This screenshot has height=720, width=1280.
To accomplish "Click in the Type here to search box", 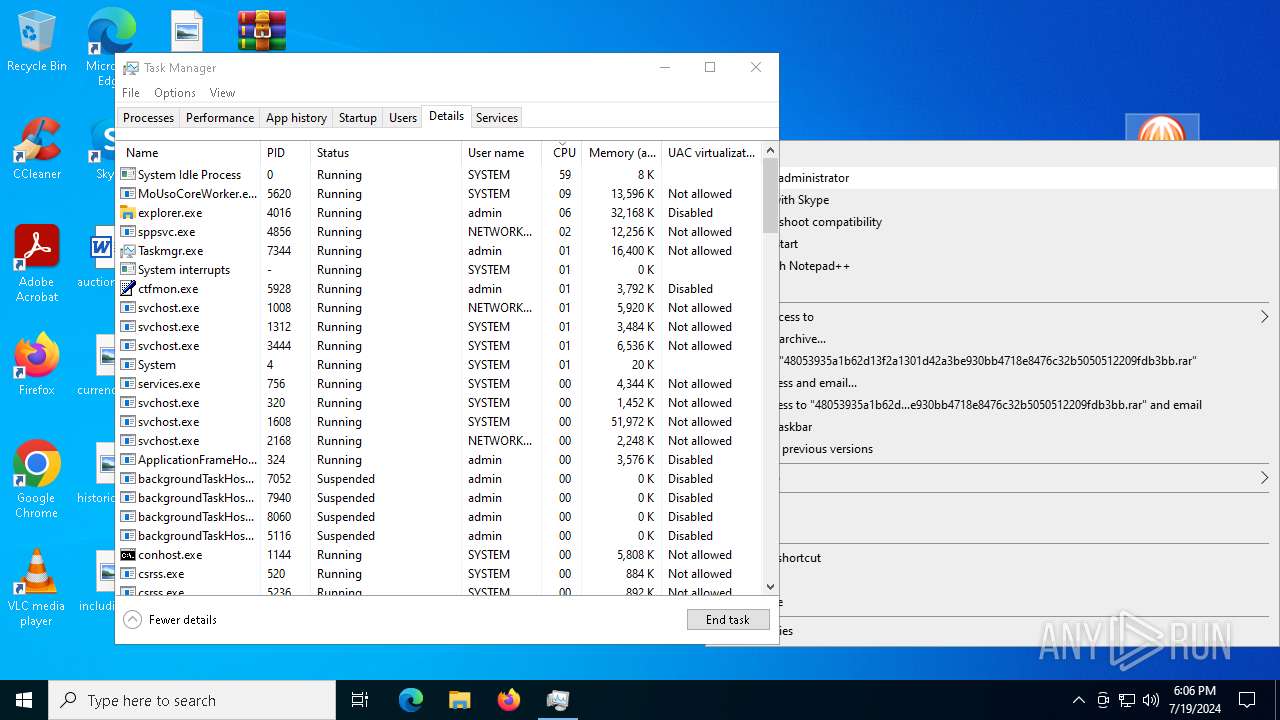I will point(192,700).
